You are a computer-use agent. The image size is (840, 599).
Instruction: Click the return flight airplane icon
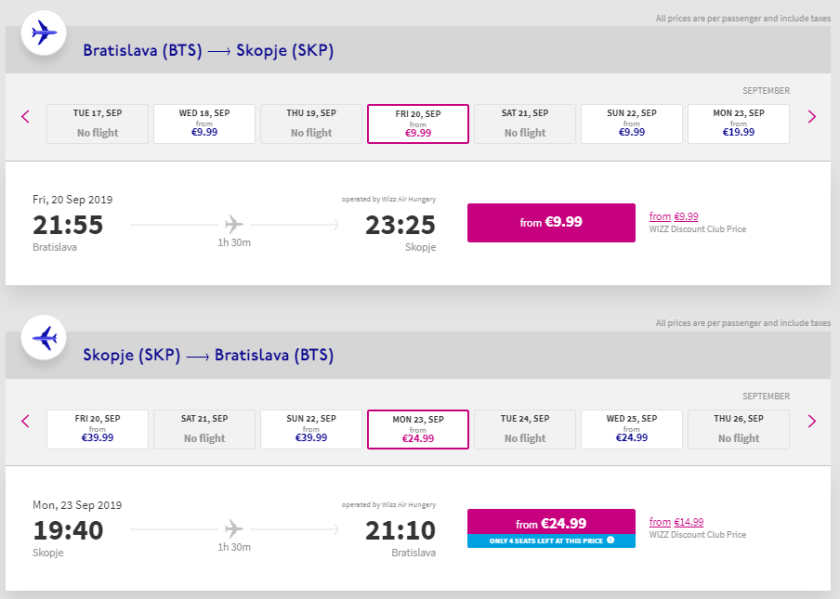tap(44, 338)
